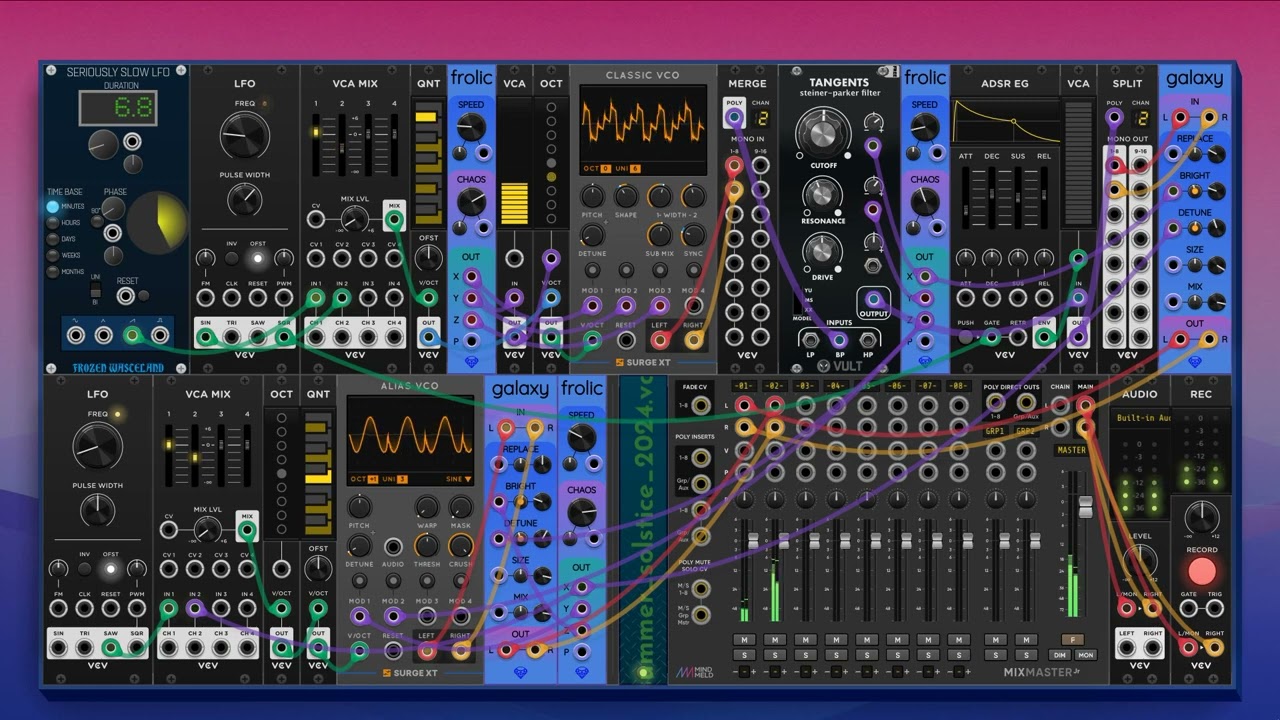
Task: Click the -07- channel label on MixMaster
Action: [x=928, y=386]
